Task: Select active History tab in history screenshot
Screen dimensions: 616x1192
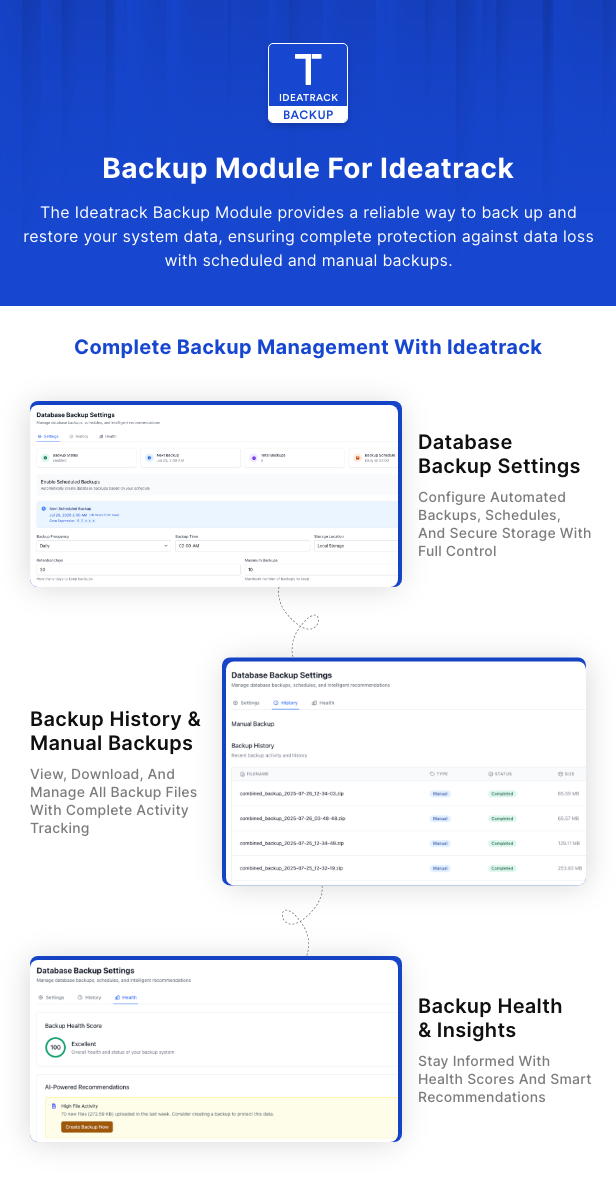Action: tap(286, 702)
